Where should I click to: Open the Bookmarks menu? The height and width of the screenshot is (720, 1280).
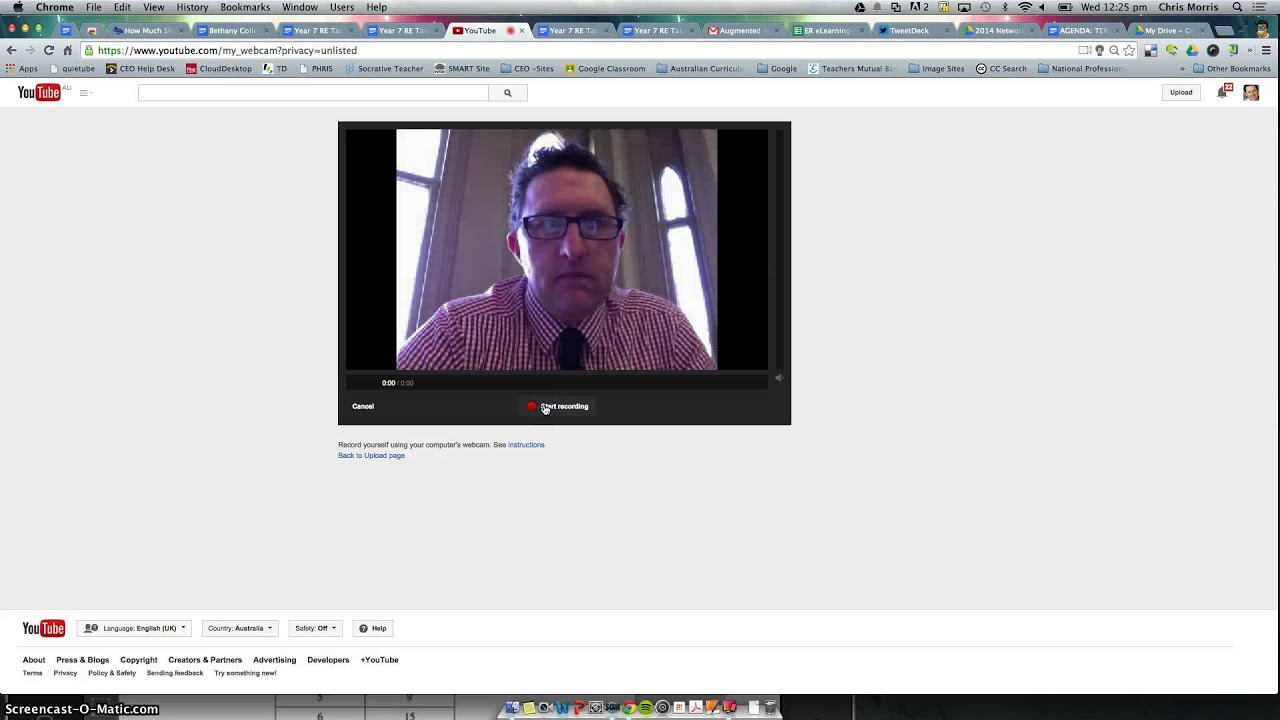[245, 7]
